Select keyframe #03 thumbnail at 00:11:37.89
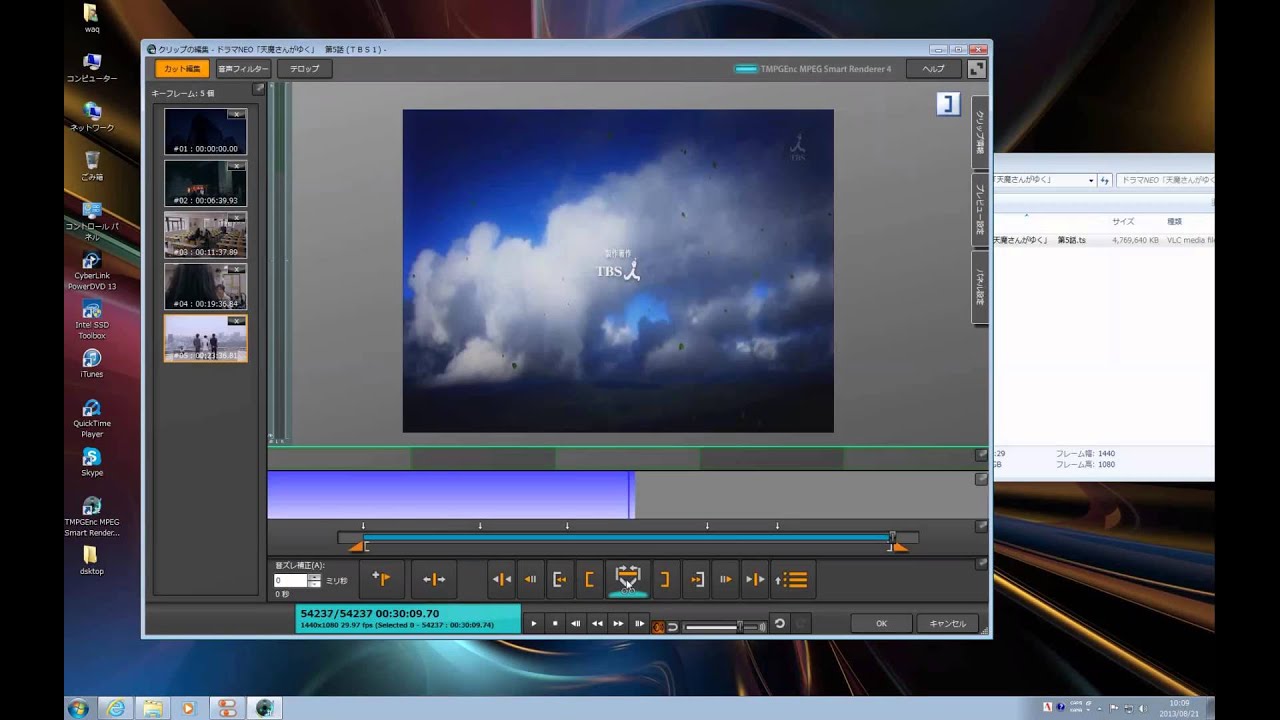Image resolution: width=1280 pixels, height=720 pixels. tap(205, 235)
